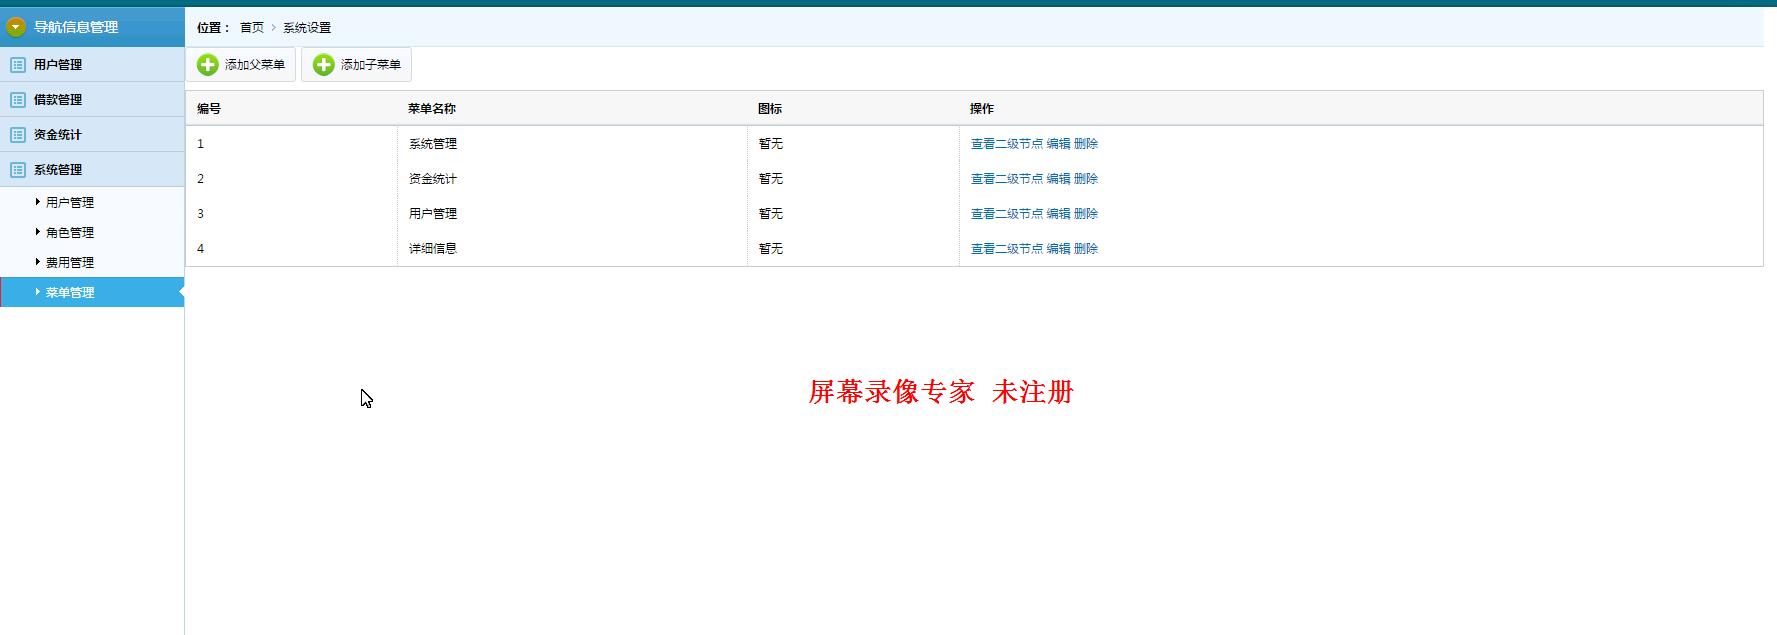The height and width of the screenshot is (635, 1777).
Task: Click 删除 for the 系统管理 row
Action: click(x=1086, y=144)
